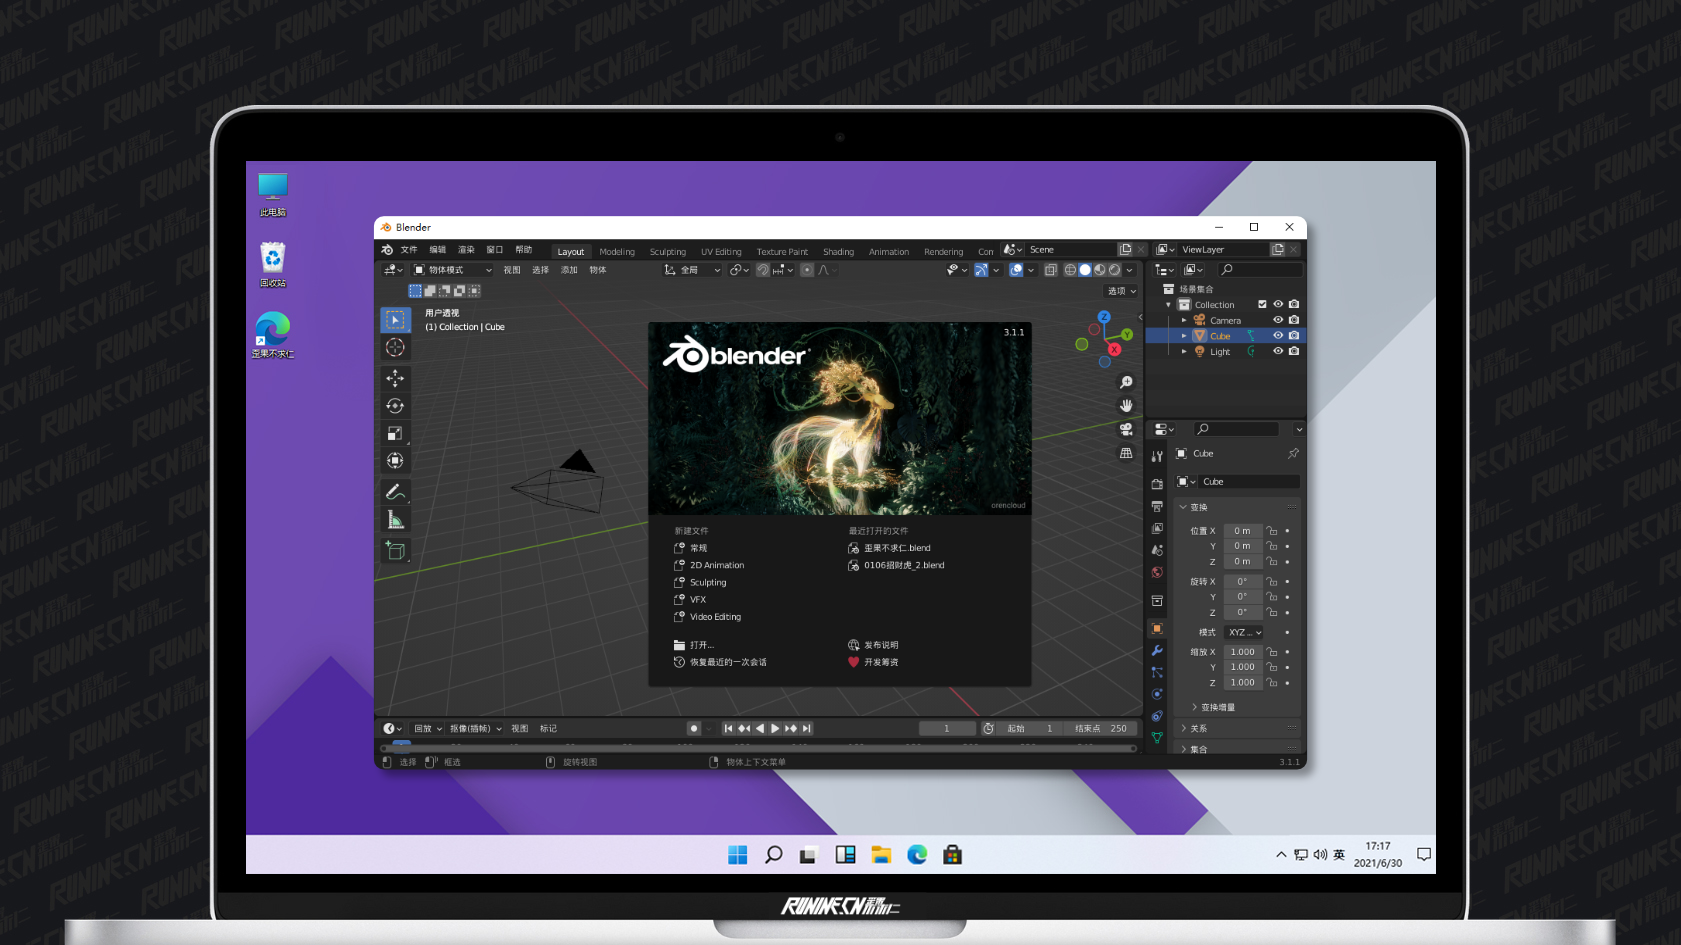Image resolution: width=1681 pixels, height=945 pixels.
Task: Open the Render properties tab icon
Action: coord(1157,484)
